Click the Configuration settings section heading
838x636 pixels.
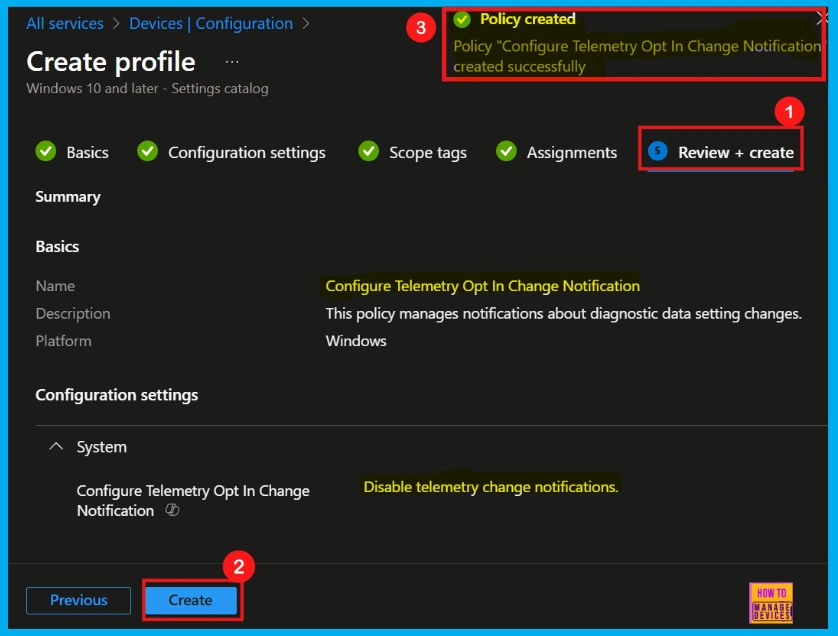click(117, 395)
